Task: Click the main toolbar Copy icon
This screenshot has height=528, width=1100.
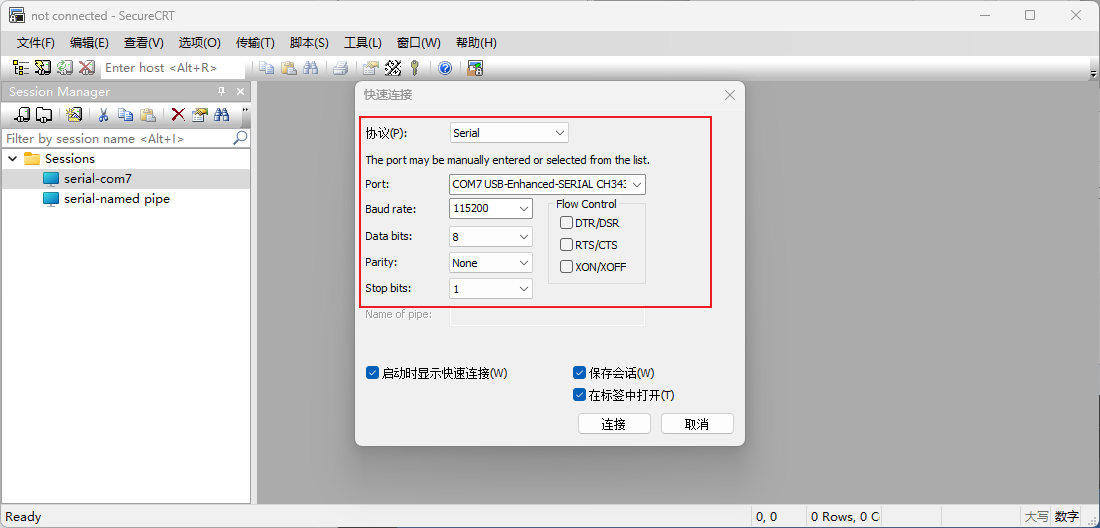Action: click(267, 68)
